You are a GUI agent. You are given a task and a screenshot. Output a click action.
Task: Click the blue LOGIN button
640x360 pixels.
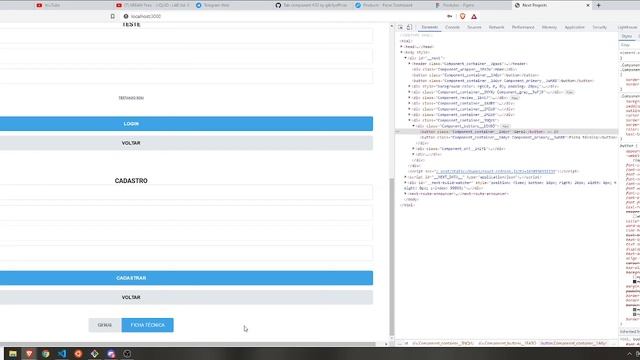tap(186, 124)
